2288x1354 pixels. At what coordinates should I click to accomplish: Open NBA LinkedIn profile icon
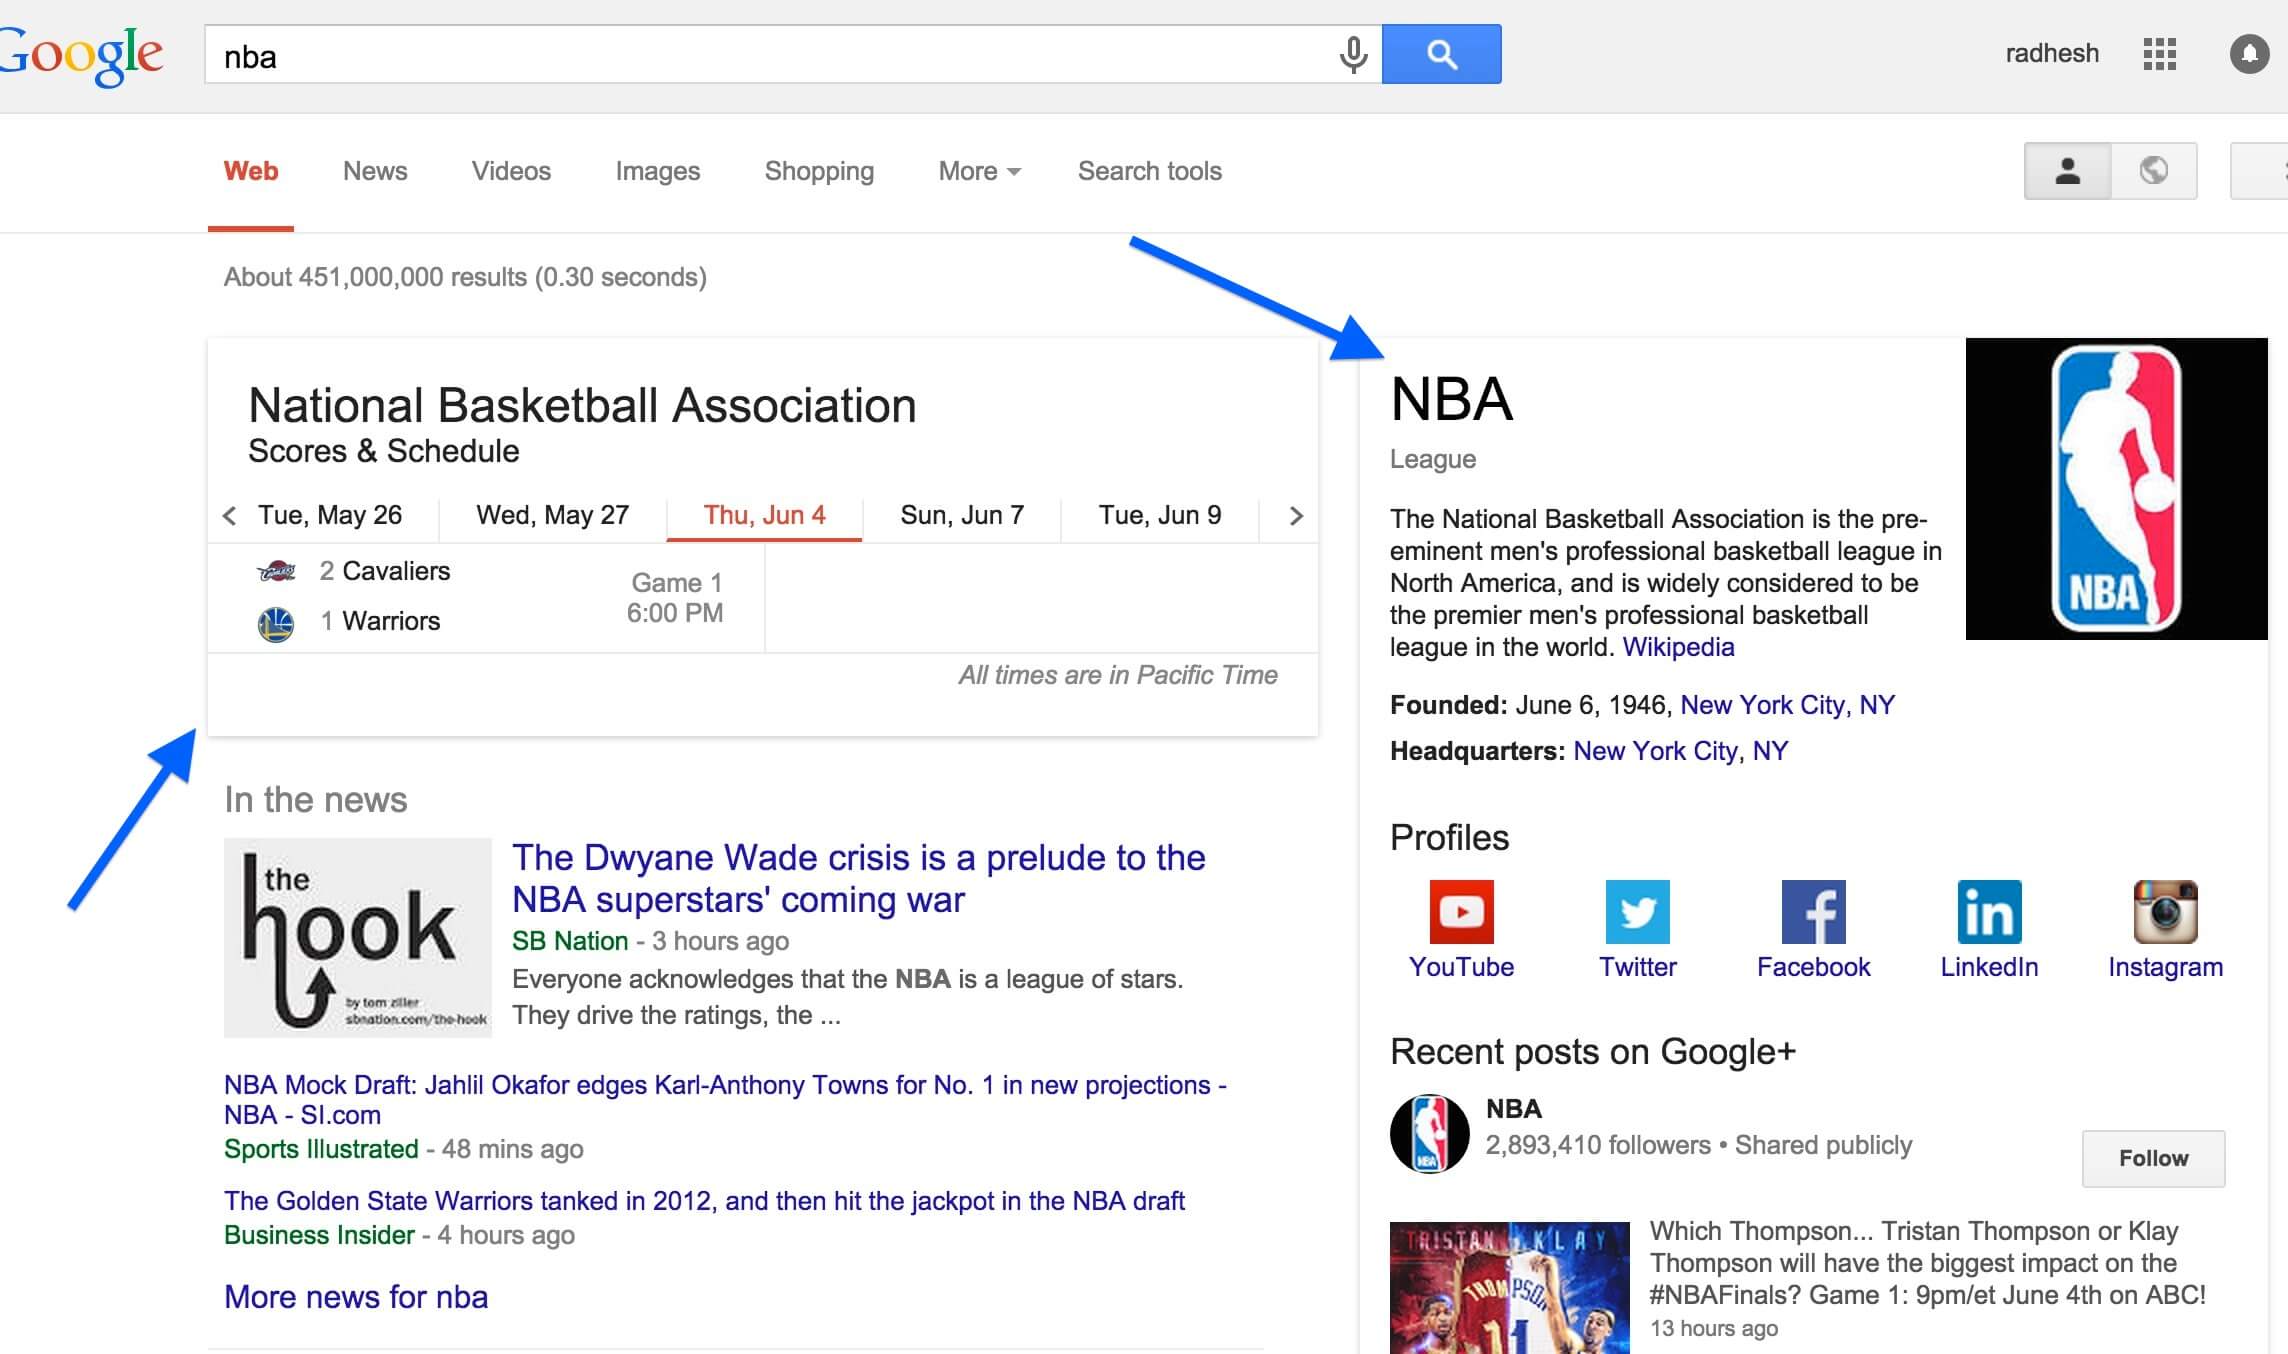tap(1989, 912)
